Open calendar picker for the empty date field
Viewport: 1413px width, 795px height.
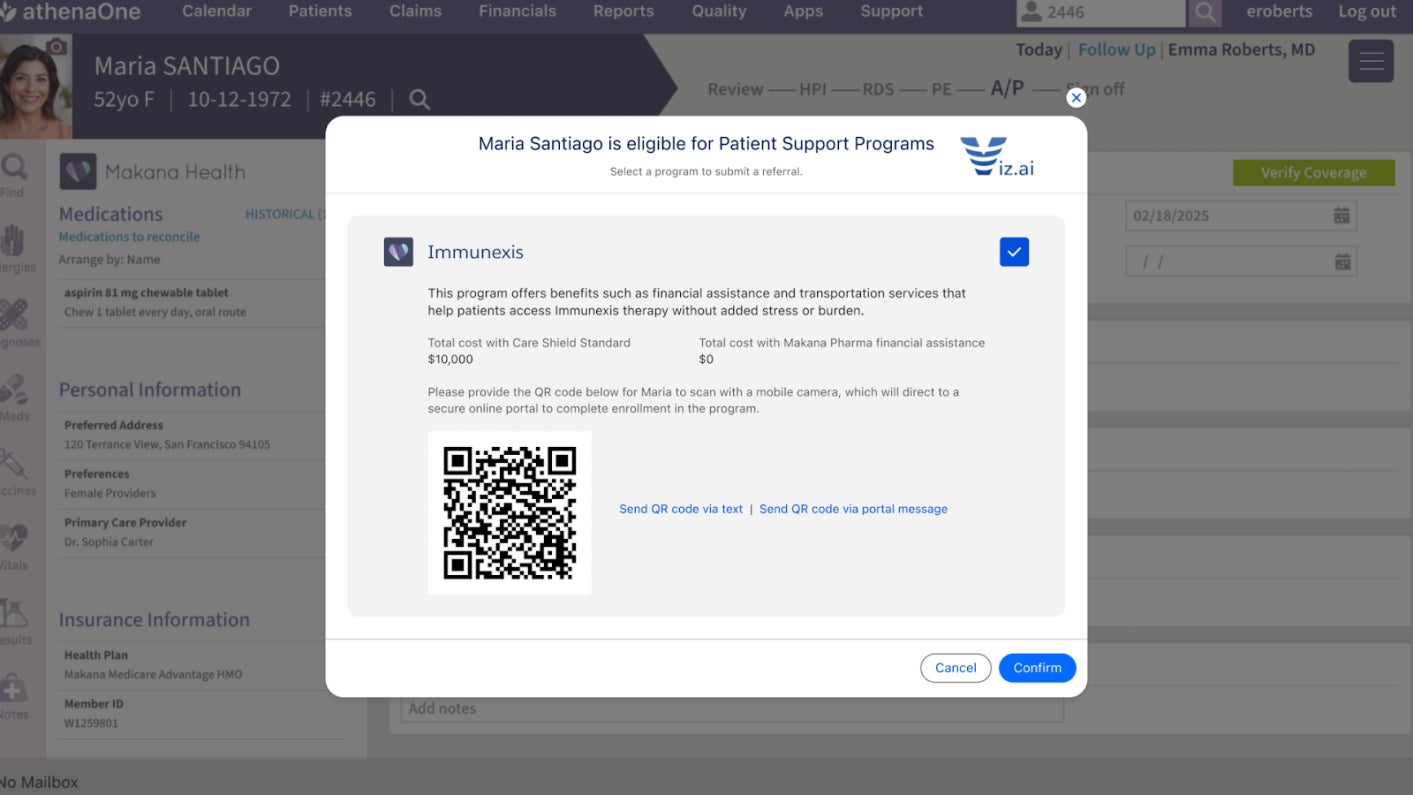(1342, 261)
